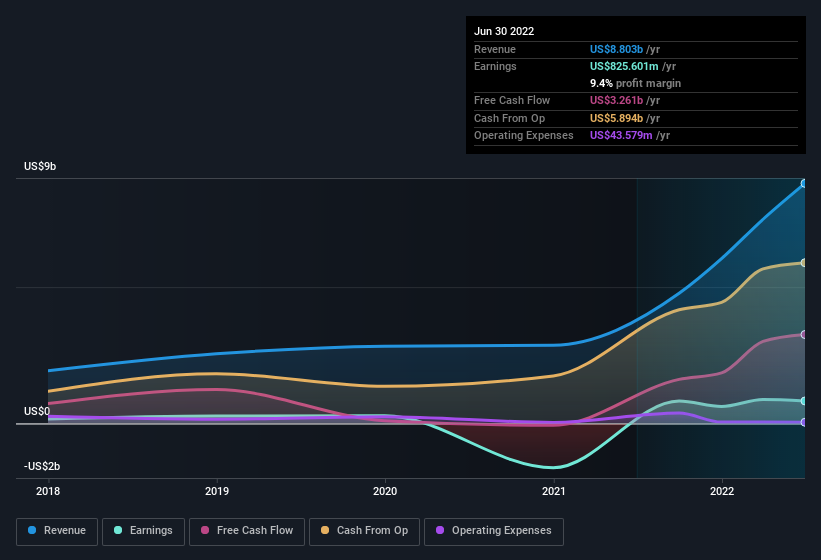821x560 pixels.
Task: Click the Revenue row label in tooltip
Action: click(x=495, y=49)
